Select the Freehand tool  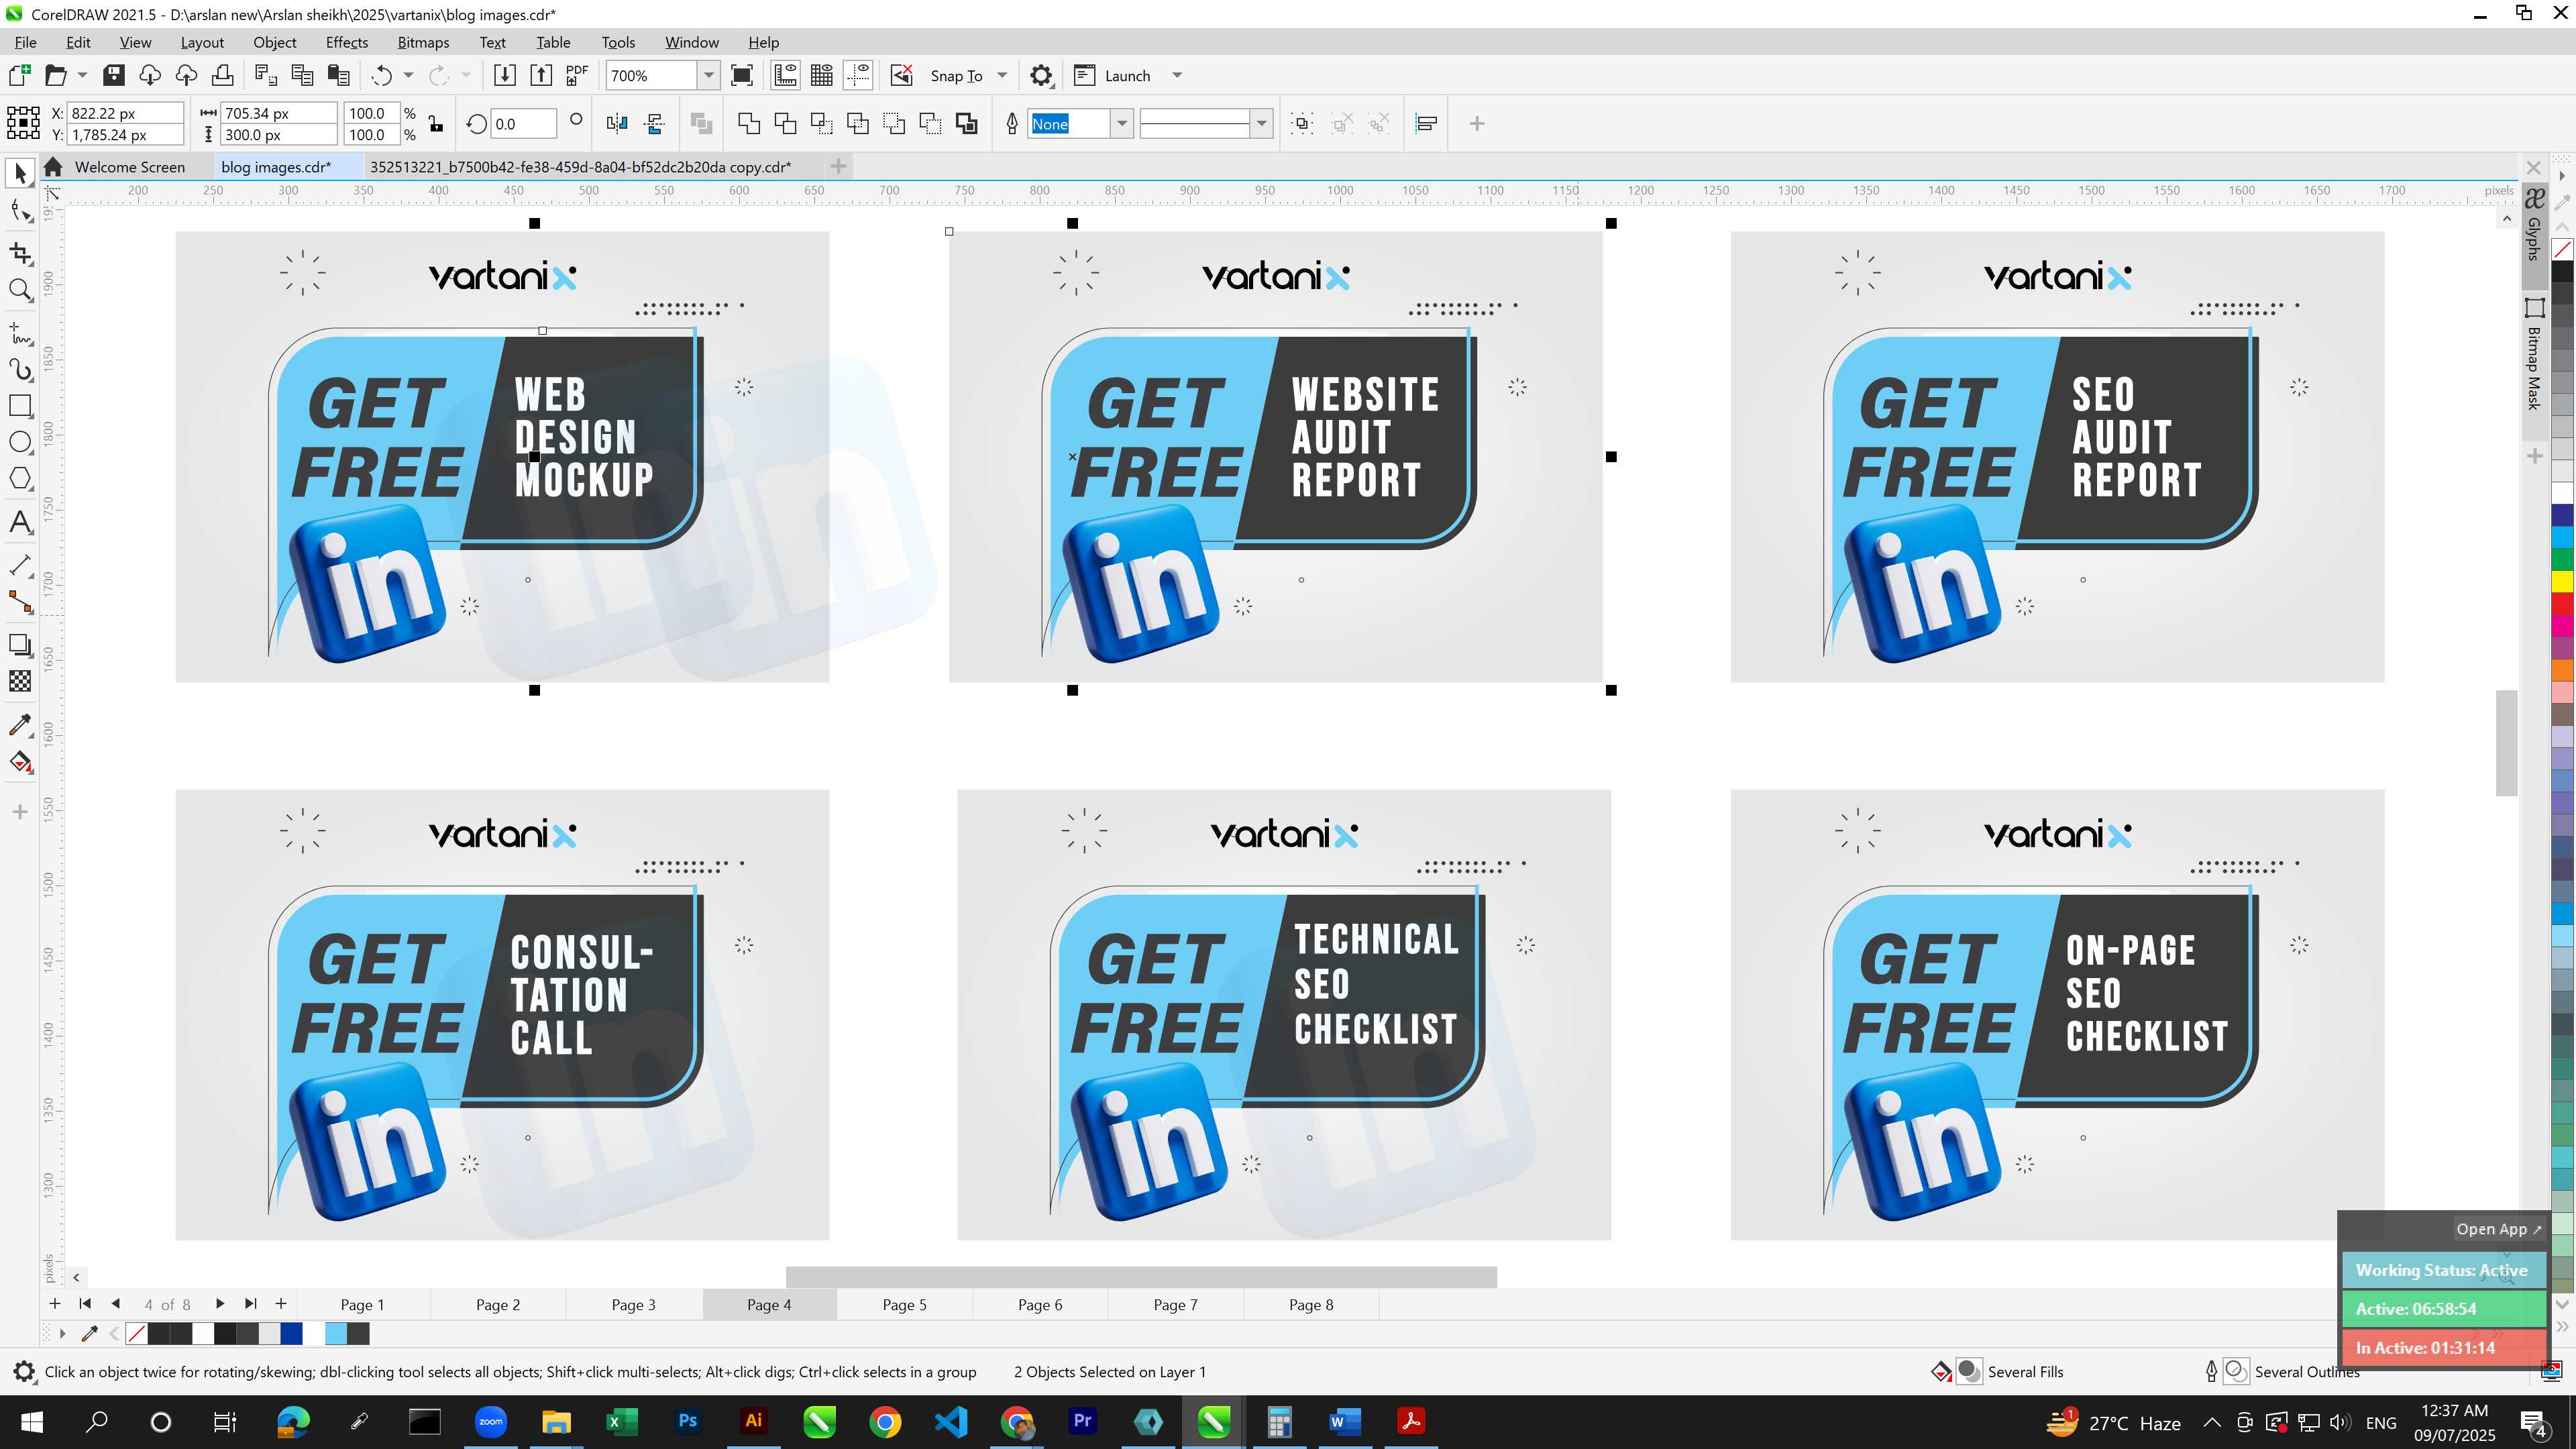pyautogui.click(x=20, y=333)
